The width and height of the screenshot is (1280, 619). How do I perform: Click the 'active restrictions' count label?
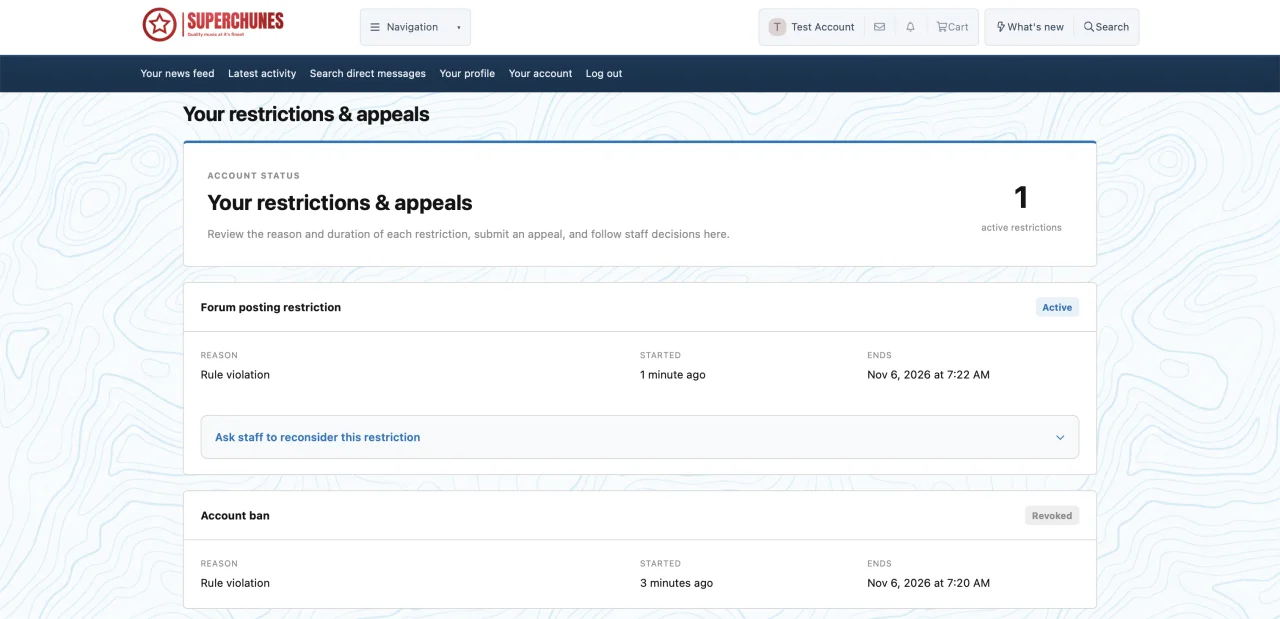coord(1021,228)
